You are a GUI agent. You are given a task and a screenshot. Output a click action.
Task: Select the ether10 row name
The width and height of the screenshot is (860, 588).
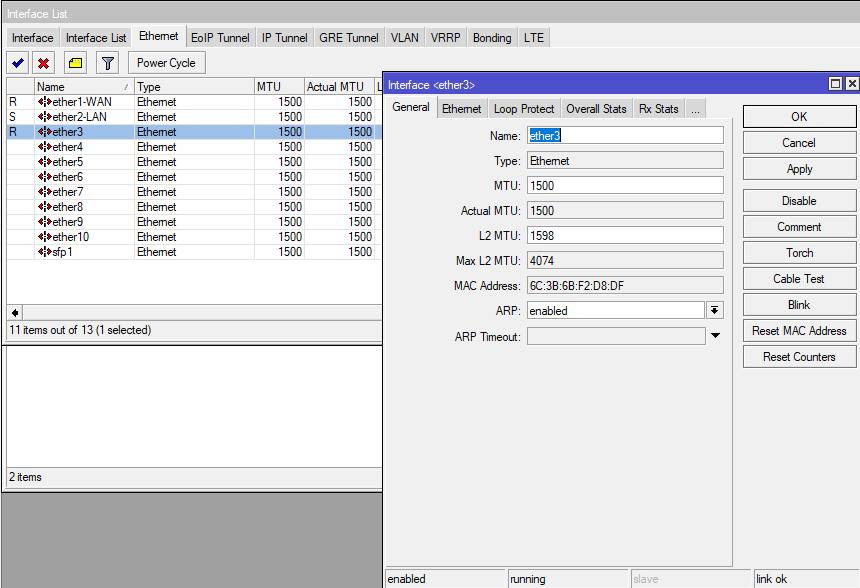pos(71,237)
